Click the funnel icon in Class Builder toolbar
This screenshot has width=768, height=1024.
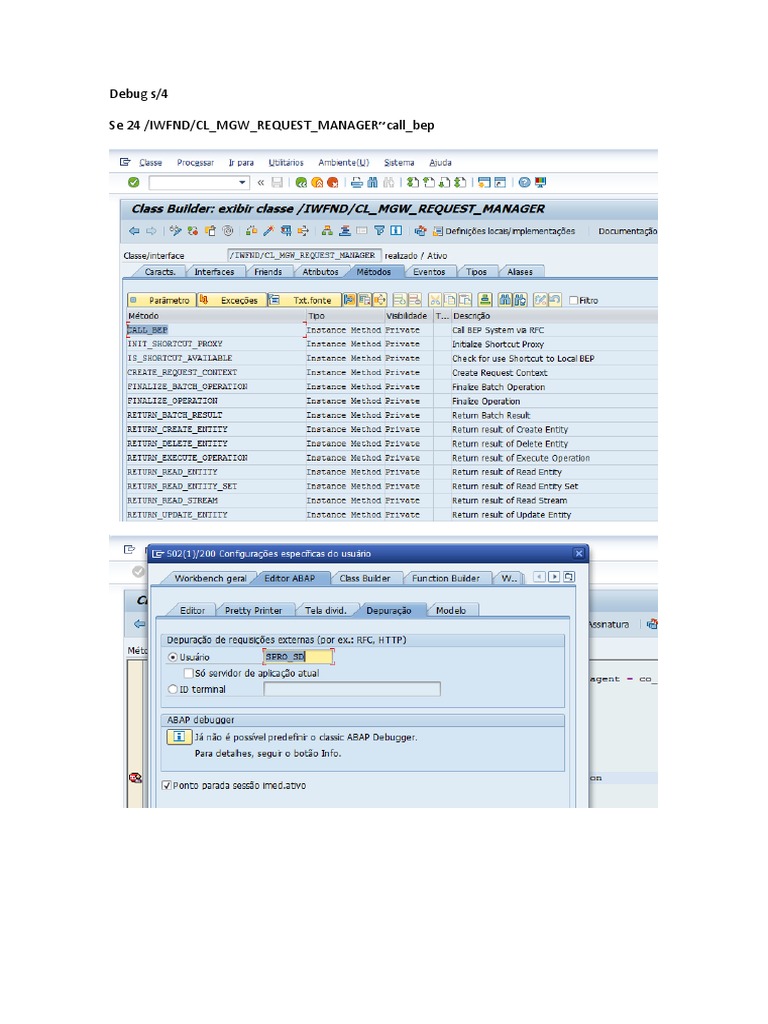pyautogui.click(x=379, y=231)
